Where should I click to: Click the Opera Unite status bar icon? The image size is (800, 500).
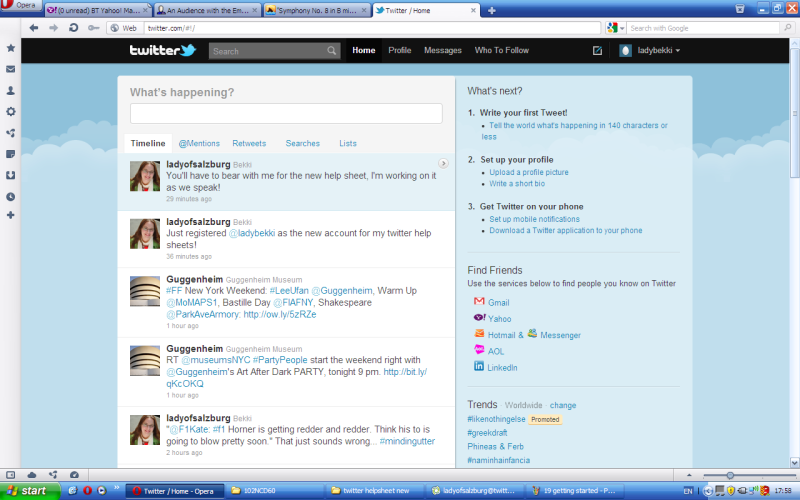[53, 474]
